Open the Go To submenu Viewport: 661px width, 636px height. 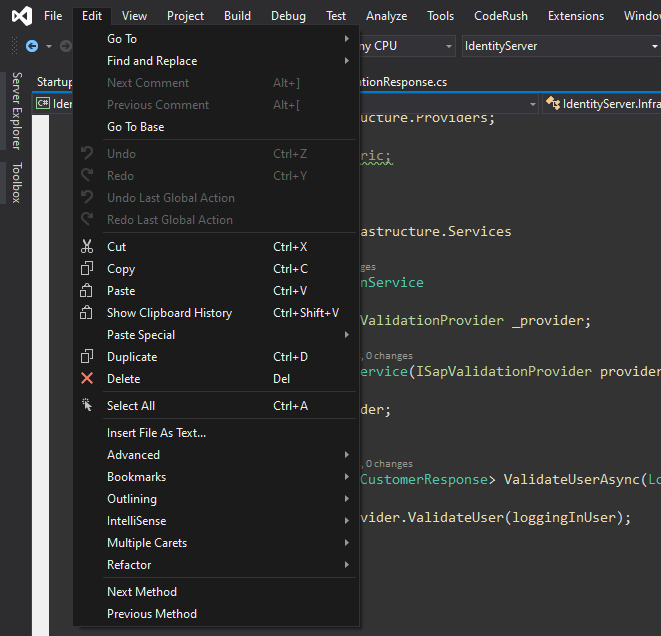216,39
